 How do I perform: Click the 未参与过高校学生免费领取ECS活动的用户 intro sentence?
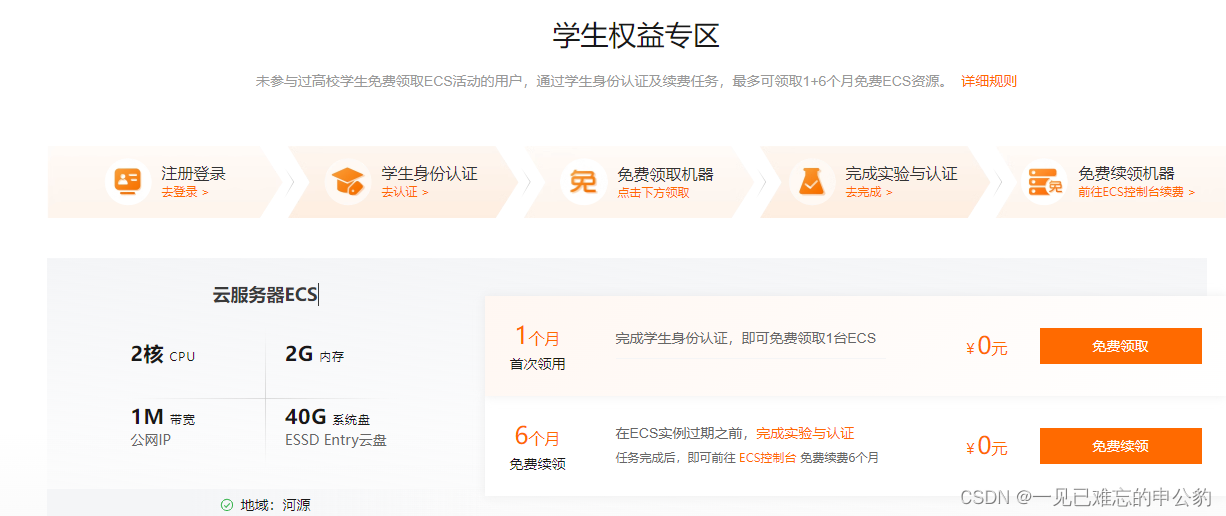tap(390, 81)
